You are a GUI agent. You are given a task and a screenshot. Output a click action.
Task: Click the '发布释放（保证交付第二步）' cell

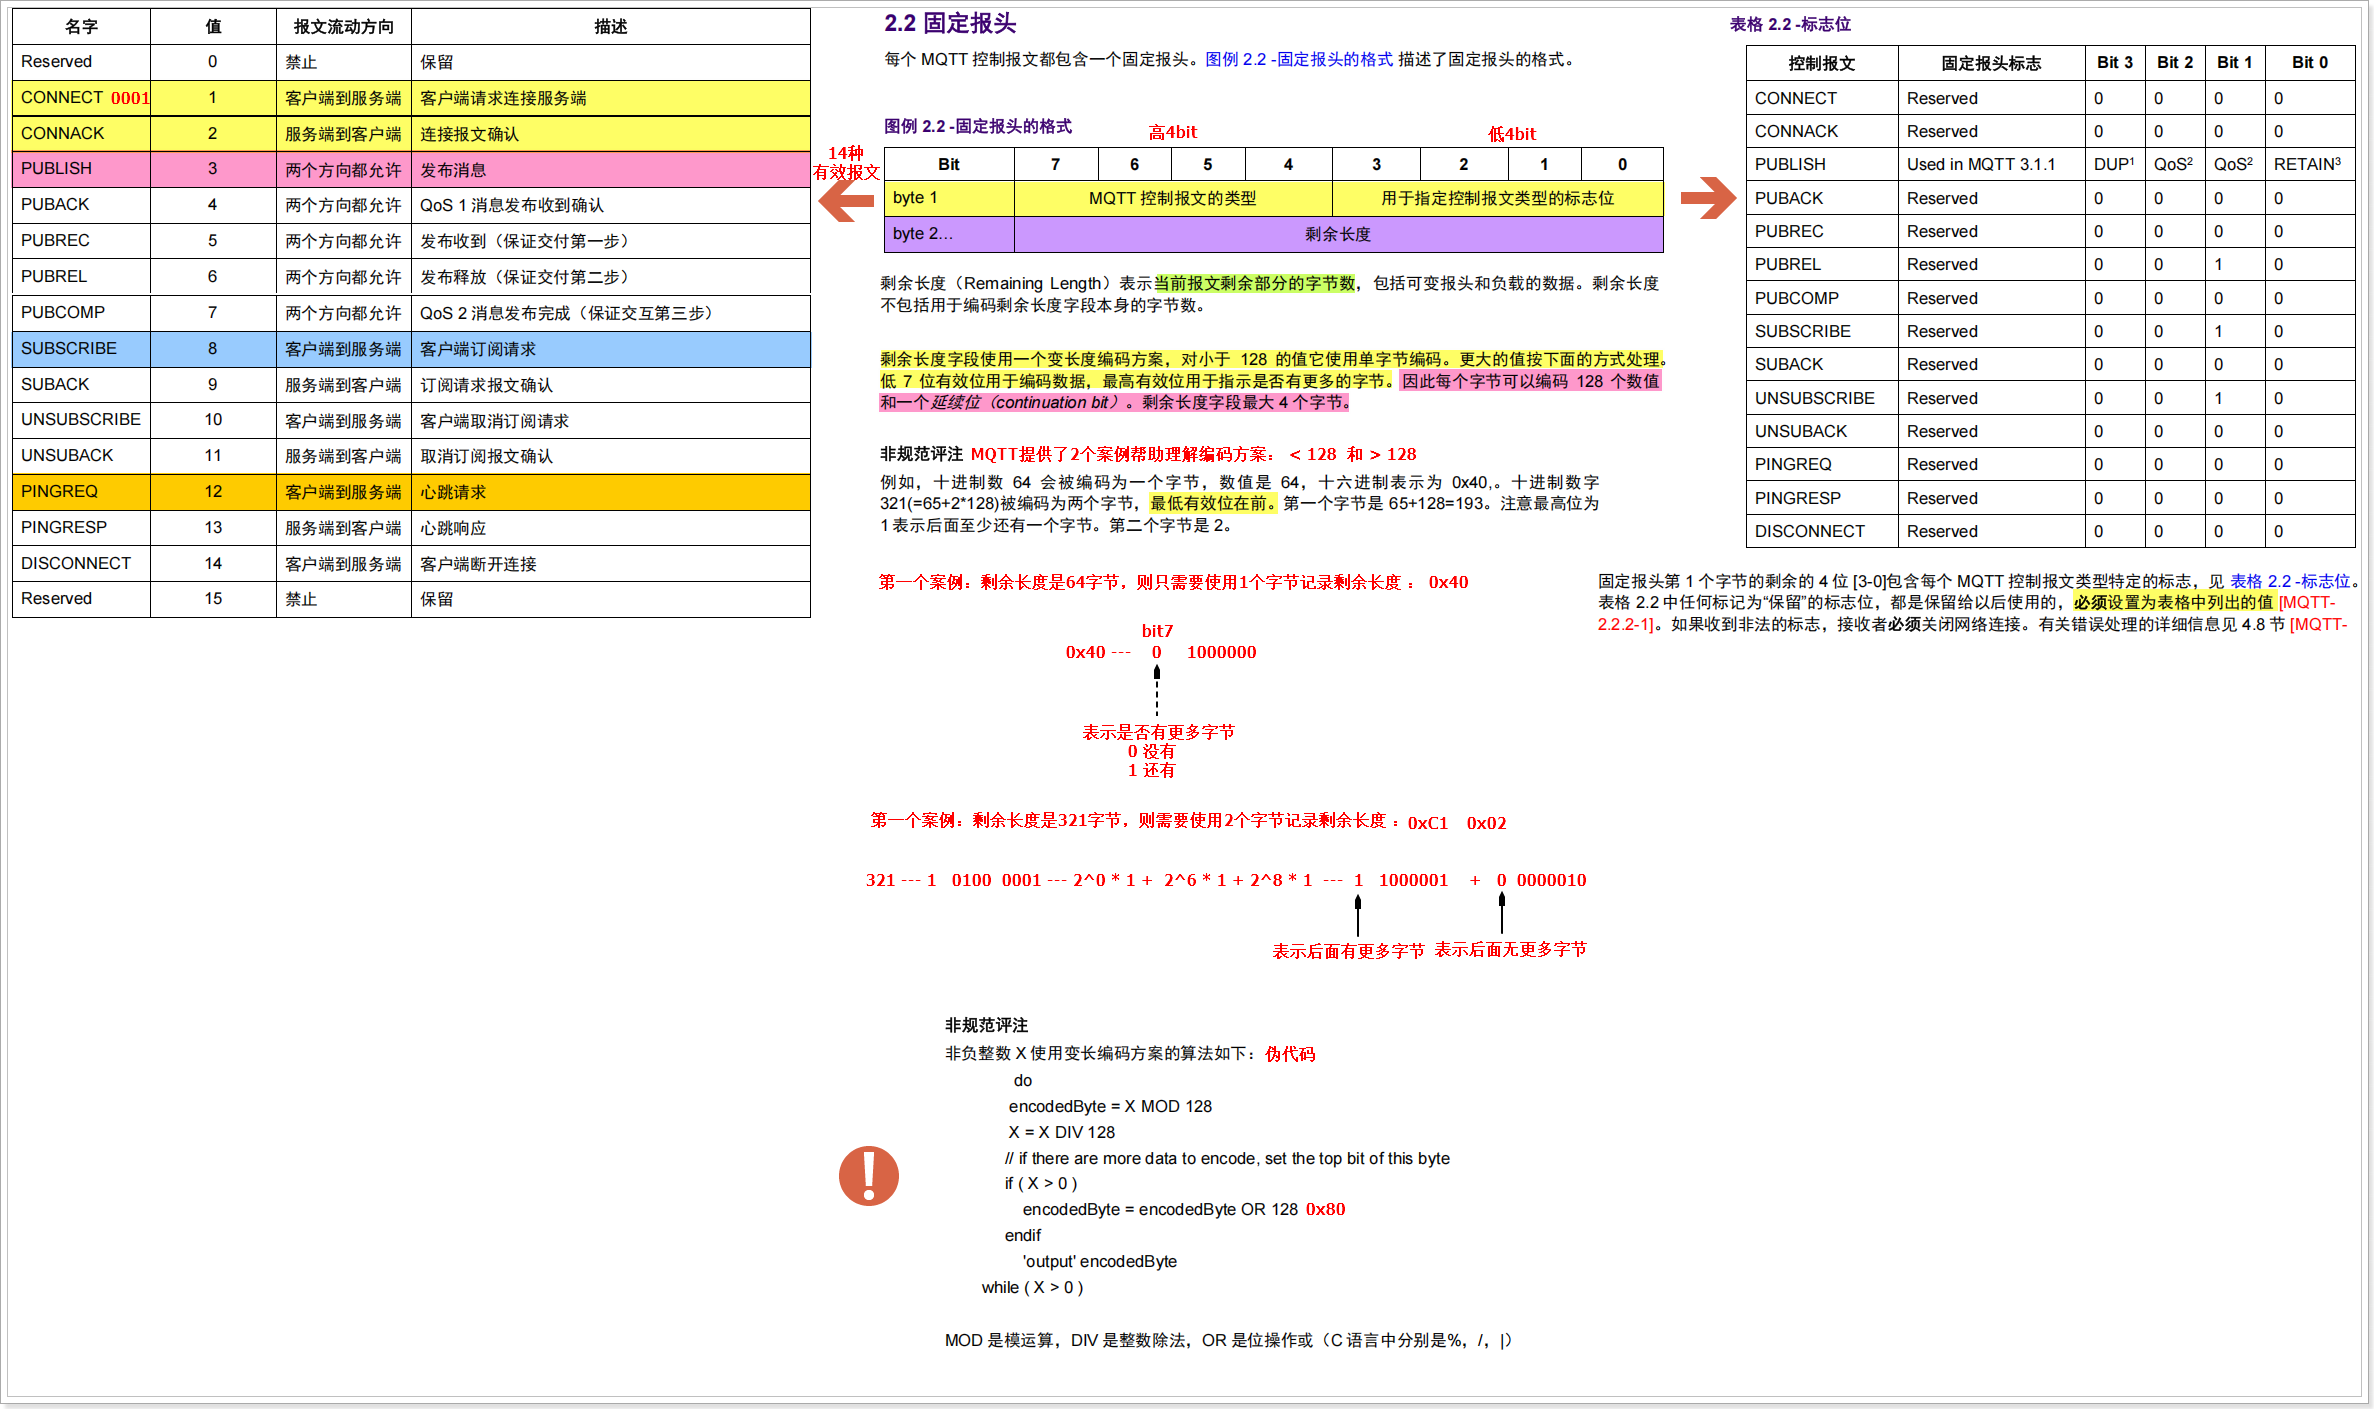pos(610,277)
